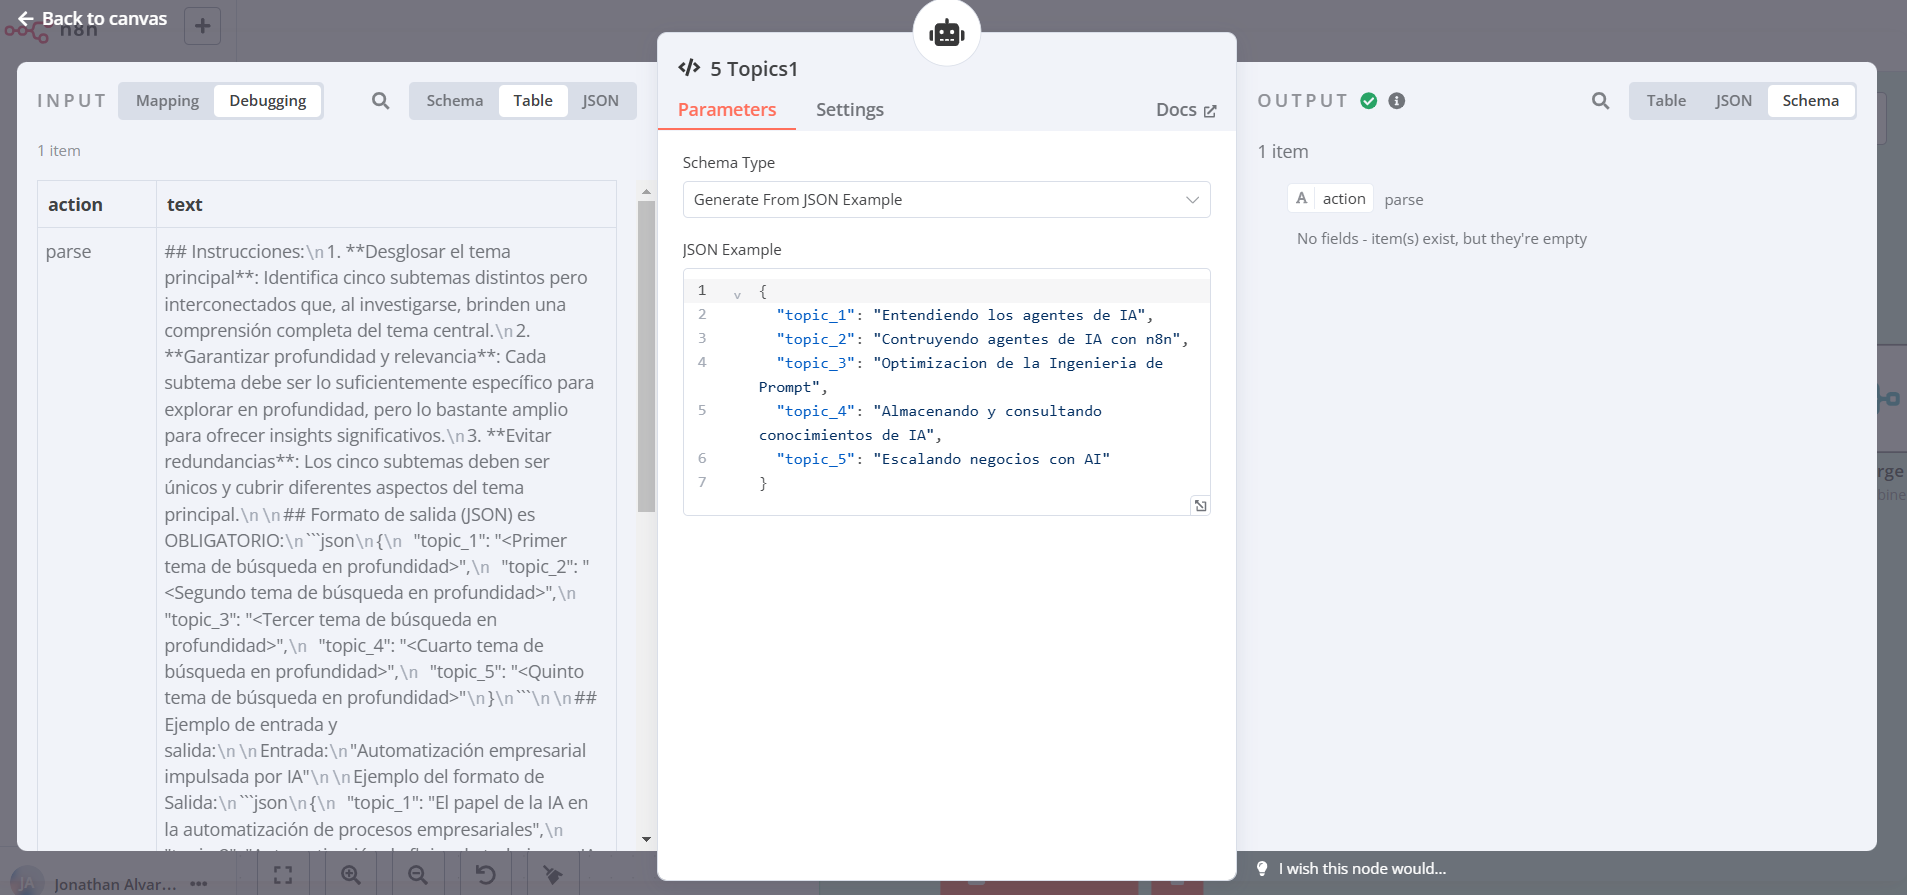Open the user menu ellipsis

pos(198,884)
